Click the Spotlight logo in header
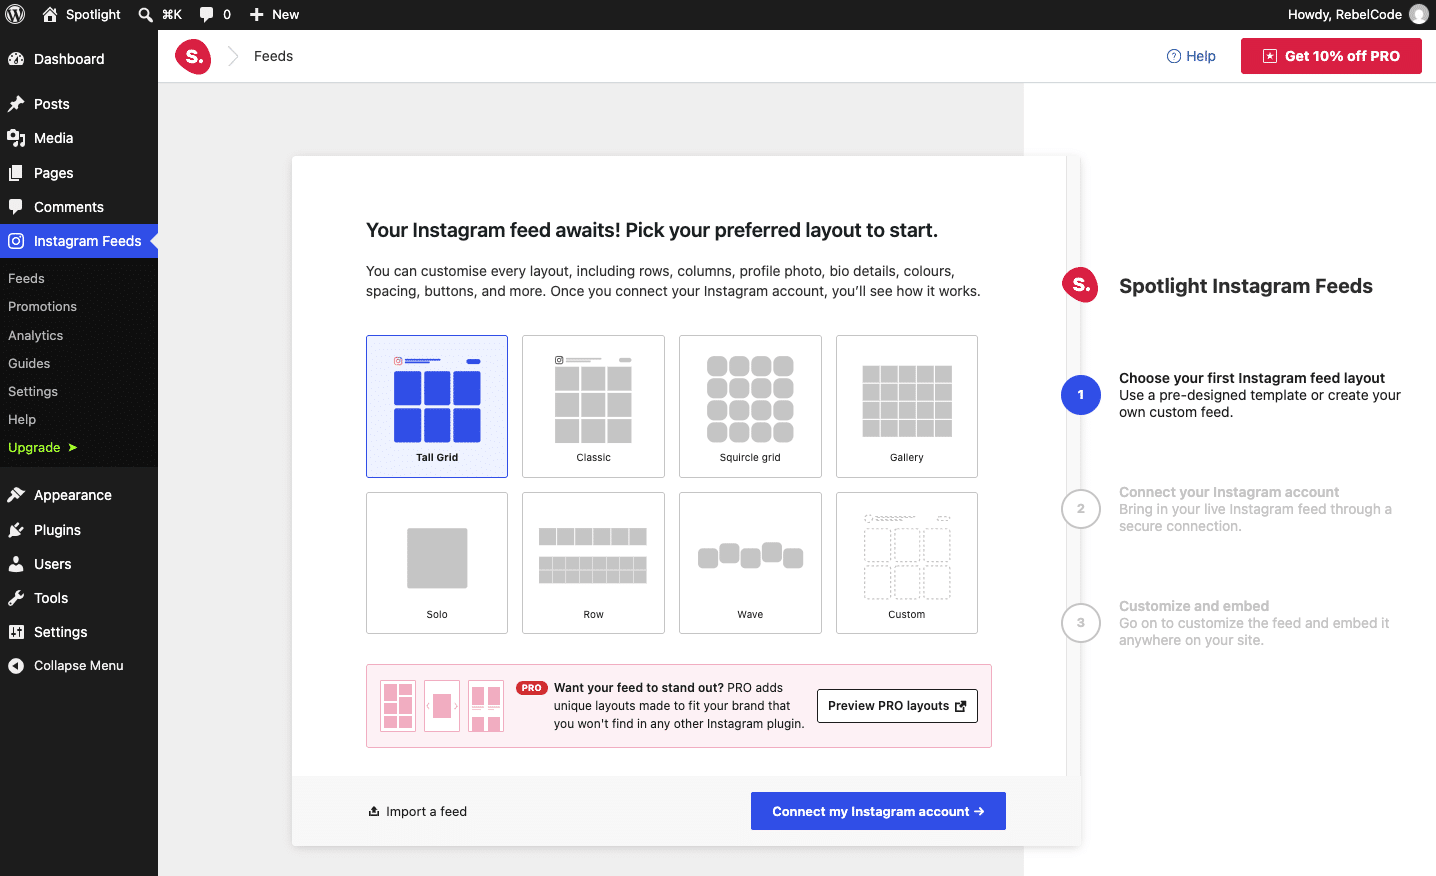 coord(193,57)
